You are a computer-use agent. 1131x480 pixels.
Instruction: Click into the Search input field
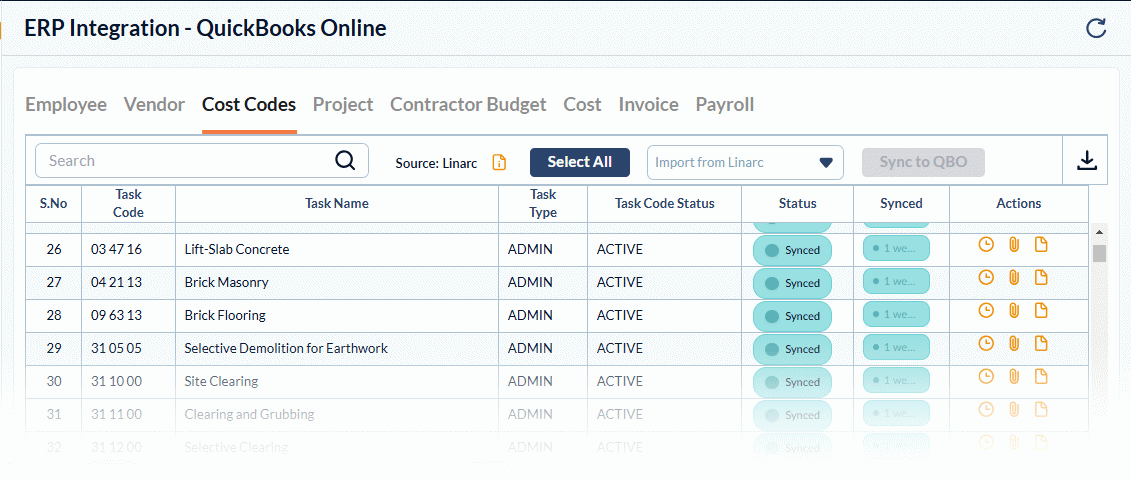(185, 161)
